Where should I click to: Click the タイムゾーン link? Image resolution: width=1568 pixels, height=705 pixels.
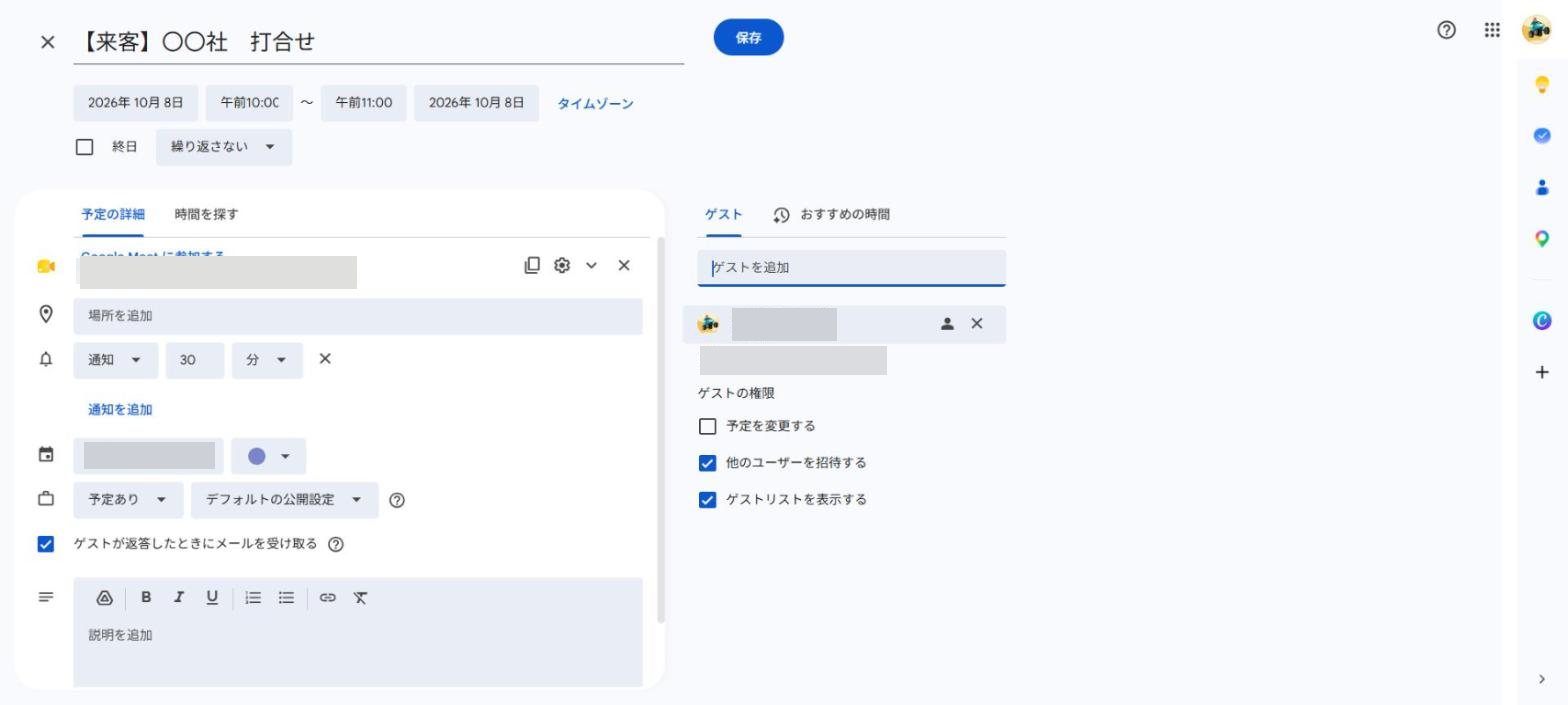[x=595, y=103]
